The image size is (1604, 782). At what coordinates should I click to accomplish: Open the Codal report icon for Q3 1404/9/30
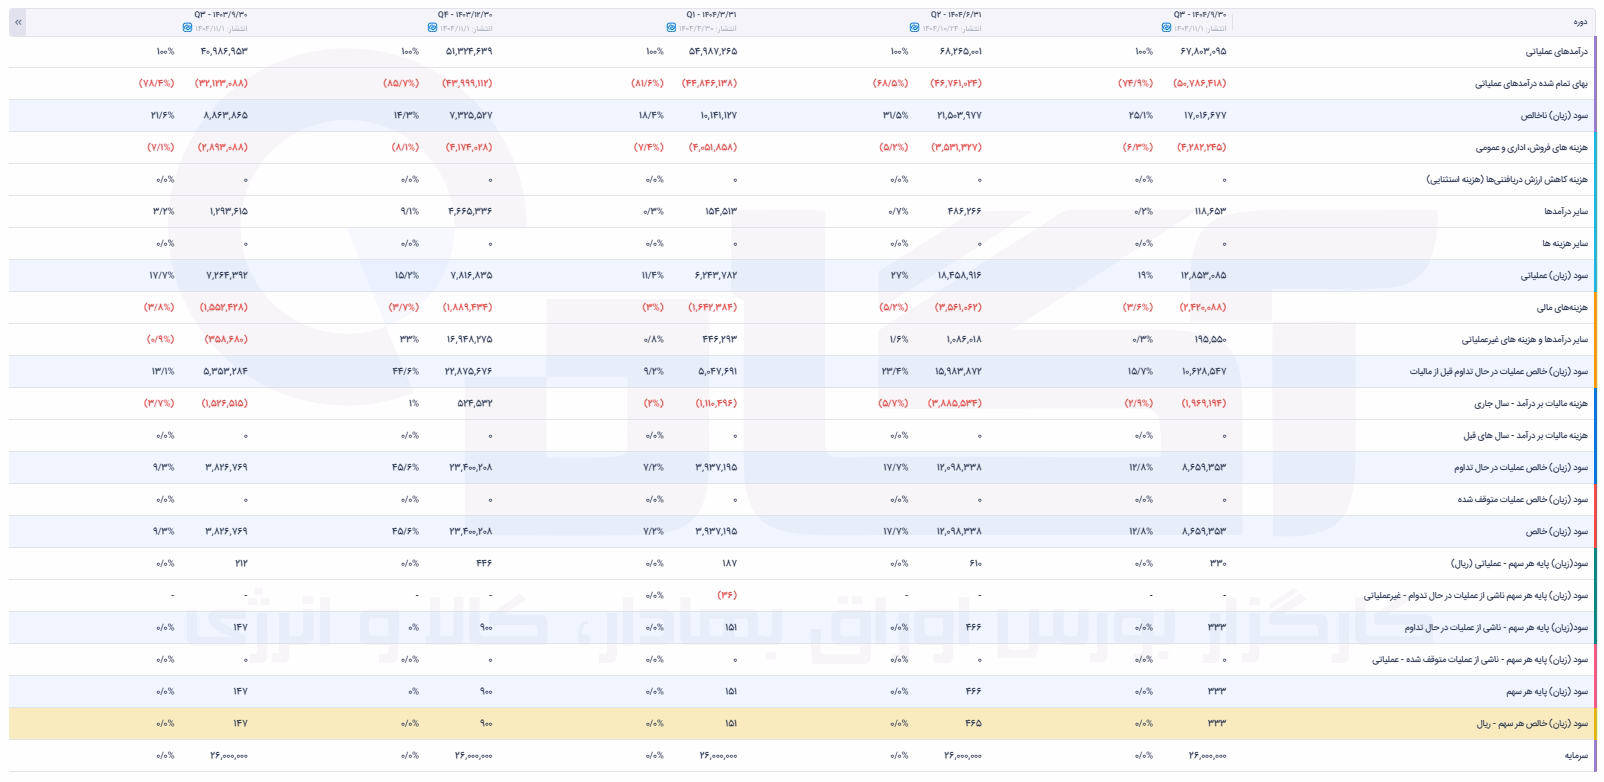pos(1167,28)
